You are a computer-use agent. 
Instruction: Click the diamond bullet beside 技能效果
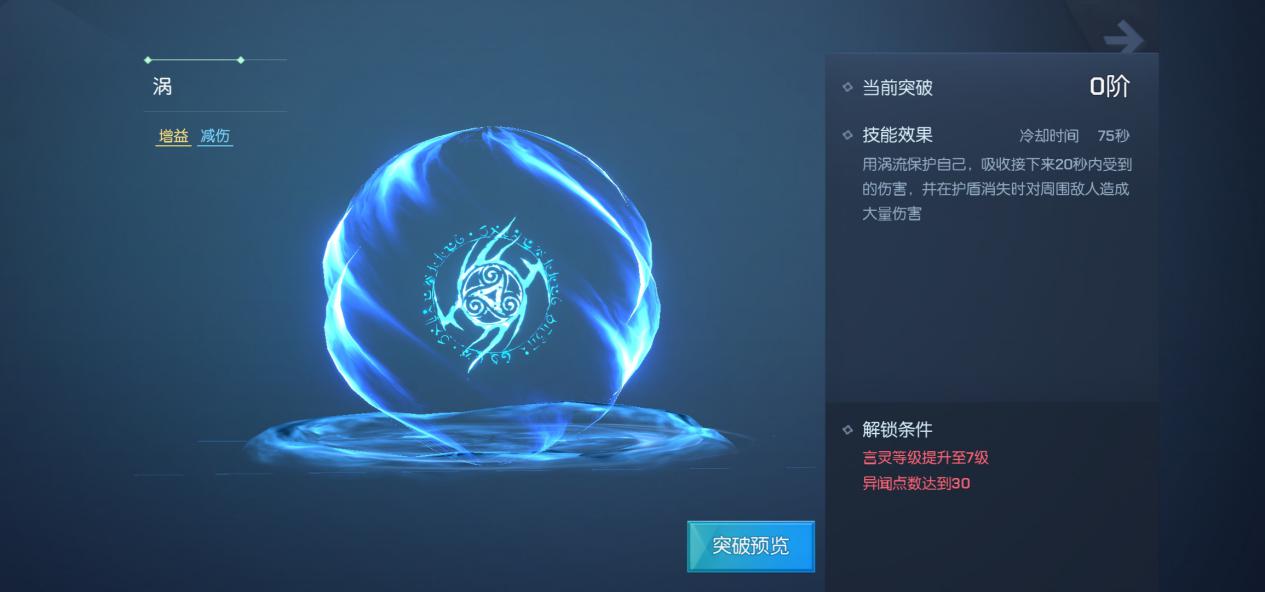coord(848,135)
